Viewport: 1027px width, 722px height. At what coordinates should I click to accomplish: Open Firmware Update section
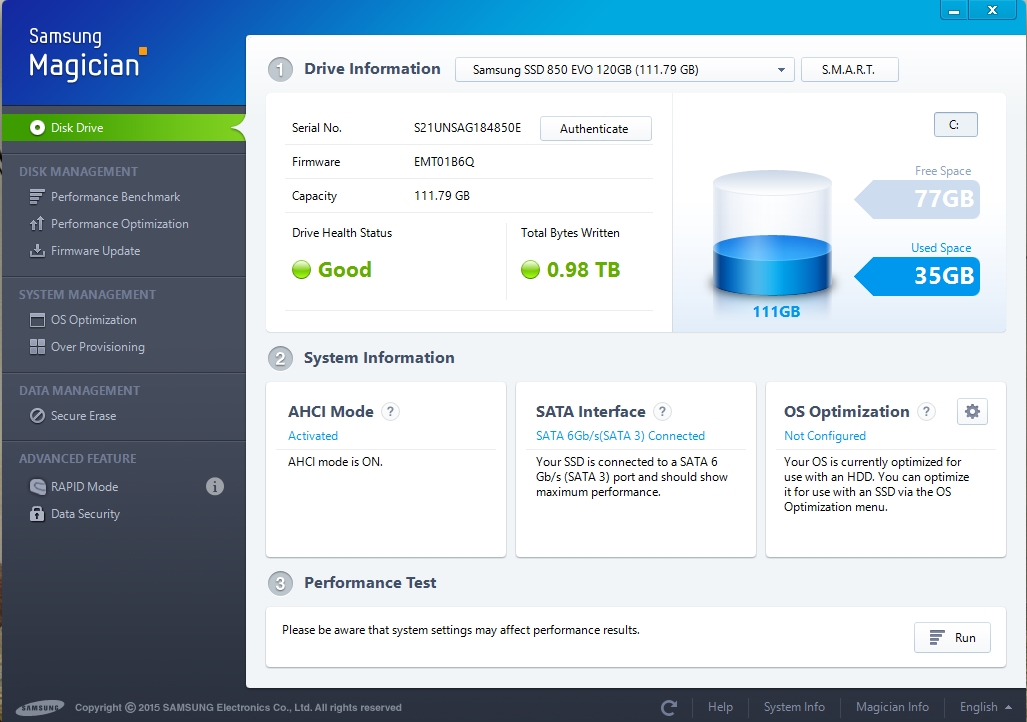(95, 251)
